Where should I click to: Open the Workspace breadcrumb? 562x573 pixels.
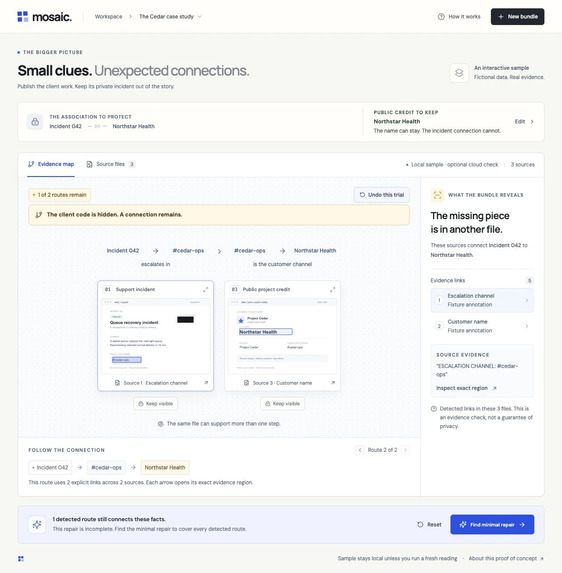pos(109,16)
